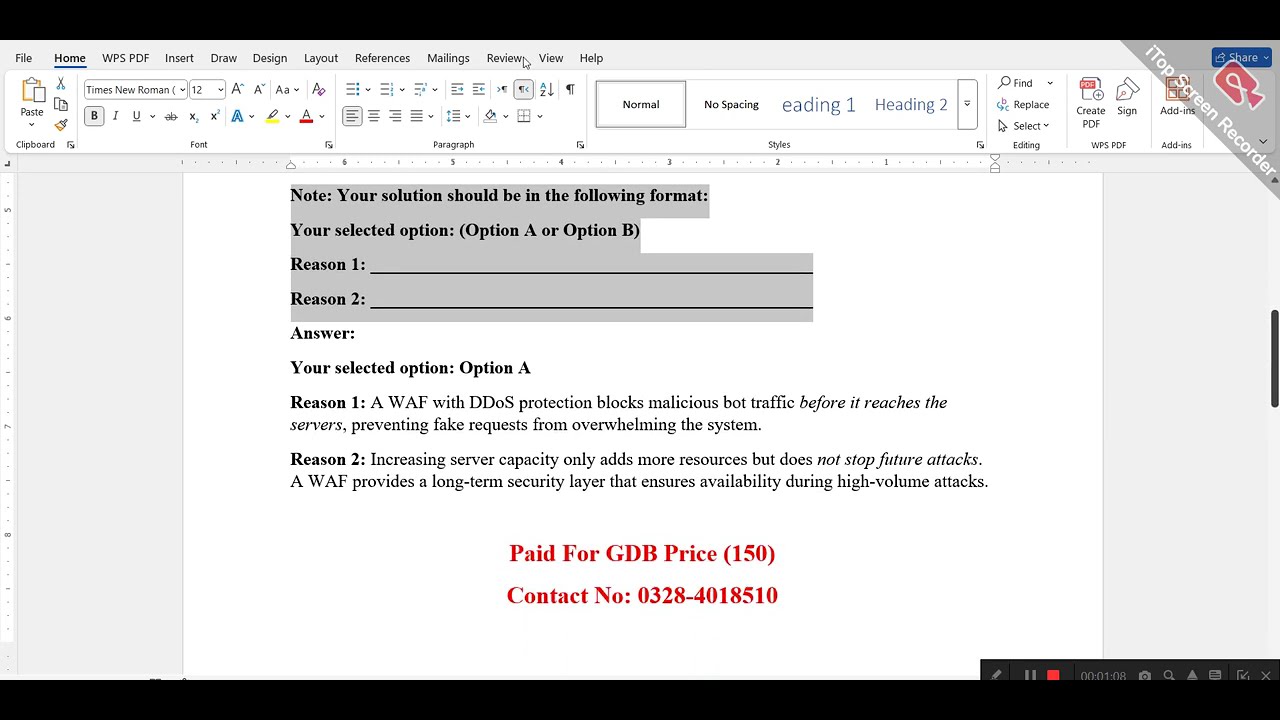Apply the Normal style

click(x=641, y=104)
